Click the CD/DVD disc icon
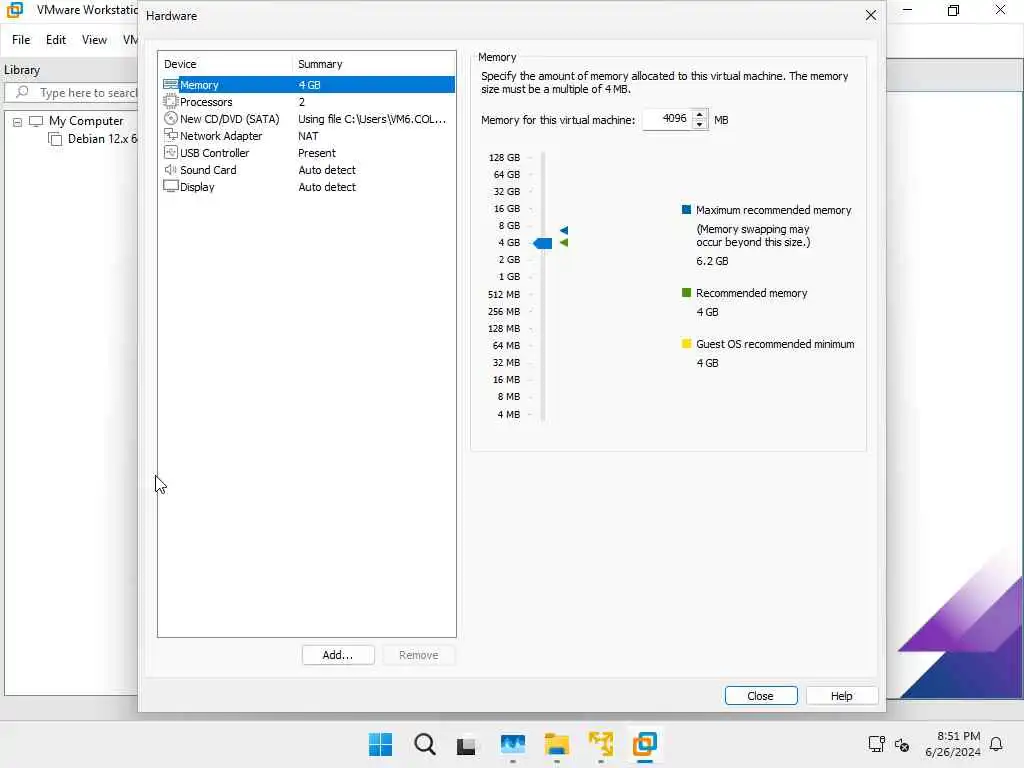The width and height of the screenshot is (1024, 768). [x=170, y=118]
